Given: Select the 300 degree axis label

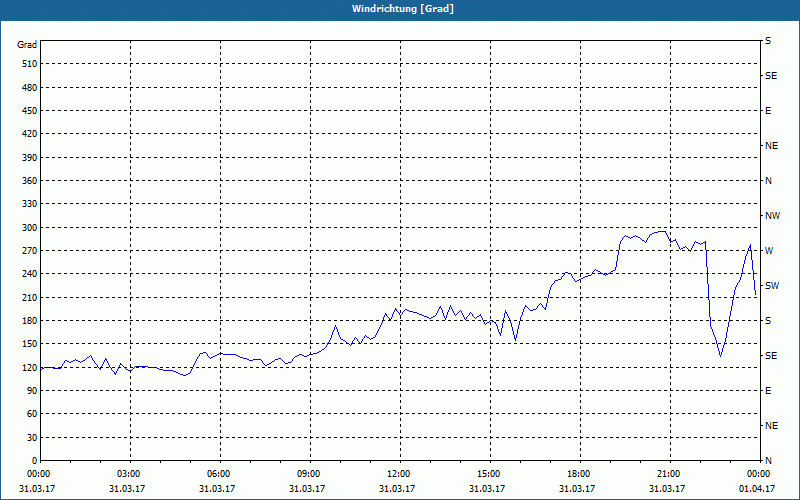Looking at the screenshot, I should 30,227.
